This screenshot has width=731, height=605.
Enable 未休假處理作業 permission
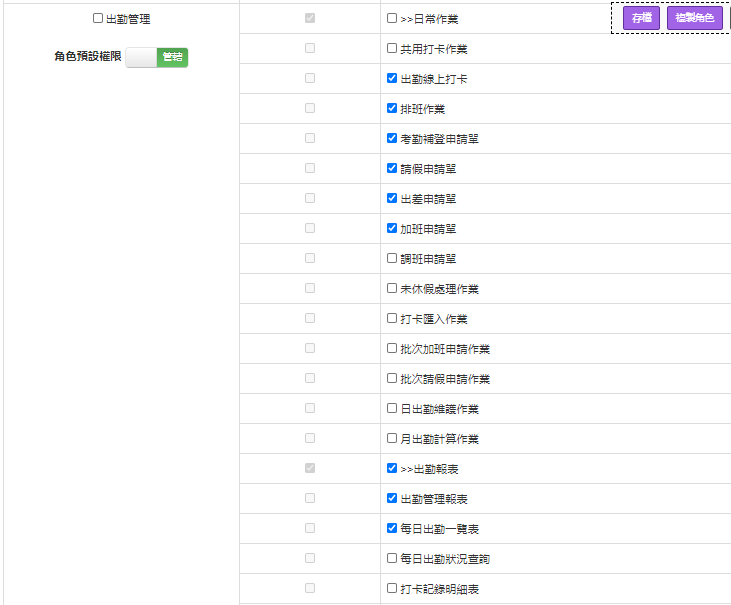392,288
